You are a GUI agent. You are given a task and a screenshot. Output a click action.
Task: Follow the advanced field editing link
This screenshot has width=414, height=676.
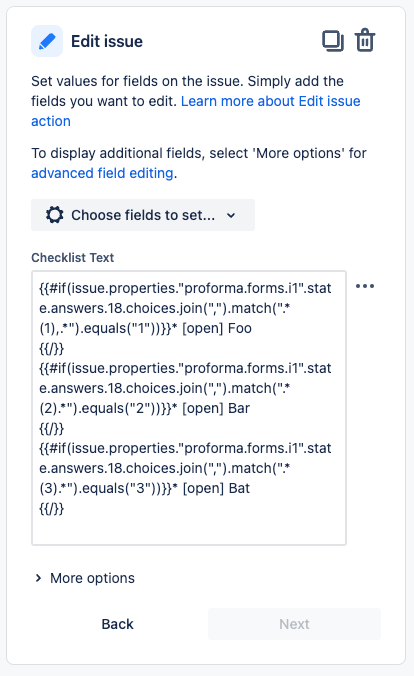[x=102, y=173]
